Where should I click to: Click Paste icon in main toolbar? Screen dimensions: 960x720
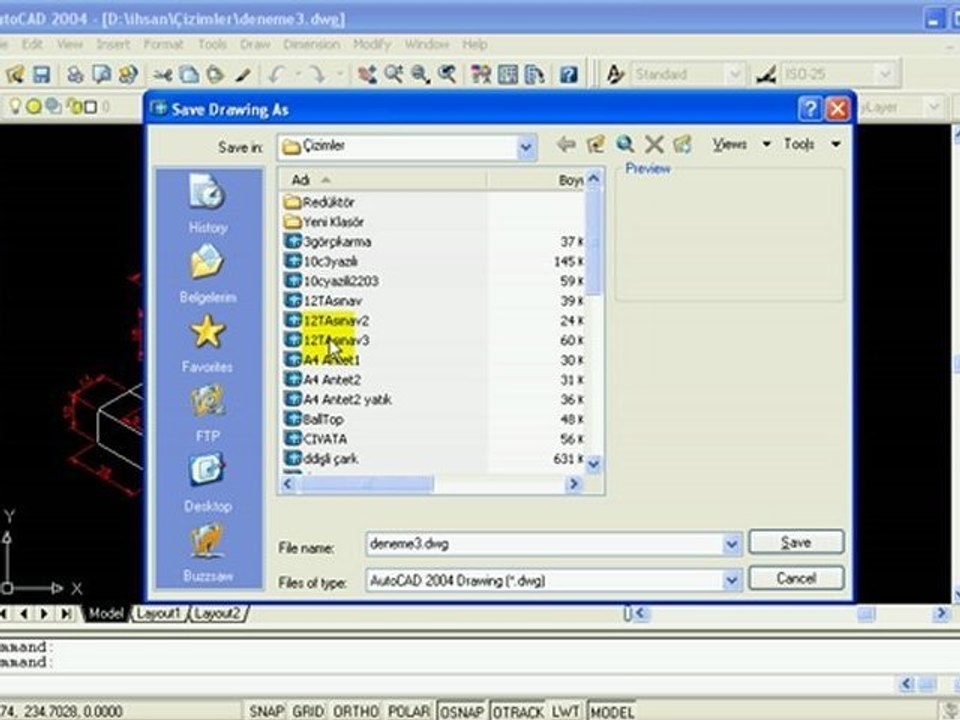[x=215, y=75]
